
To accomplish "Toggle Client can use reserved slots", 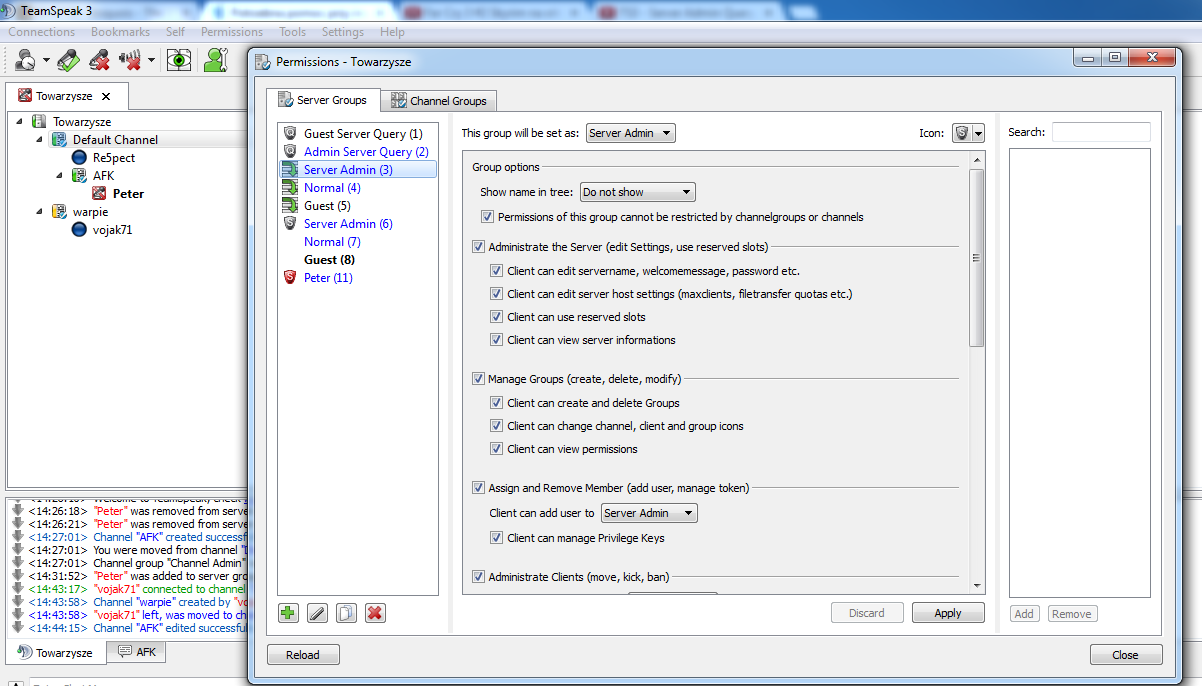I will [497, 317].
